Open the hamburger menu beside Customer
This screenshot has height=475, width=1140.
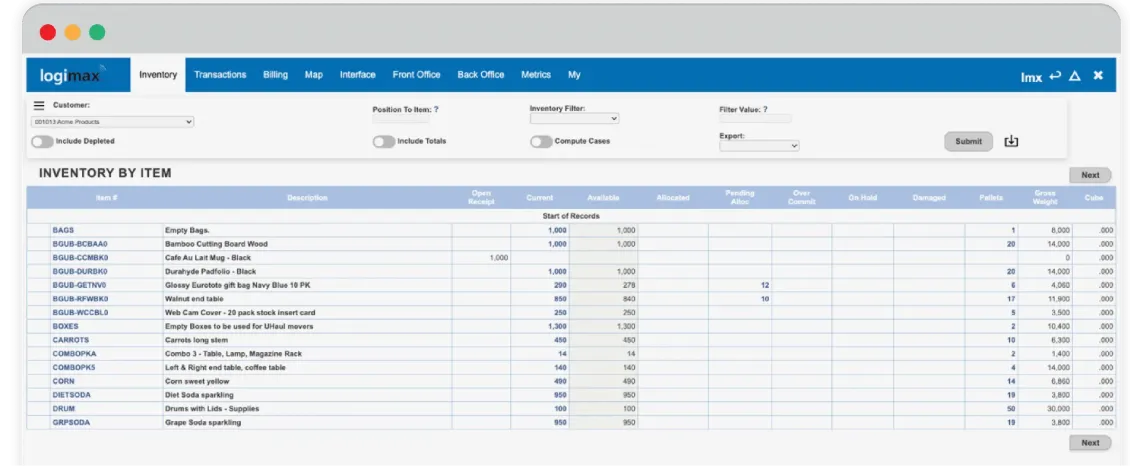point(39,105)
